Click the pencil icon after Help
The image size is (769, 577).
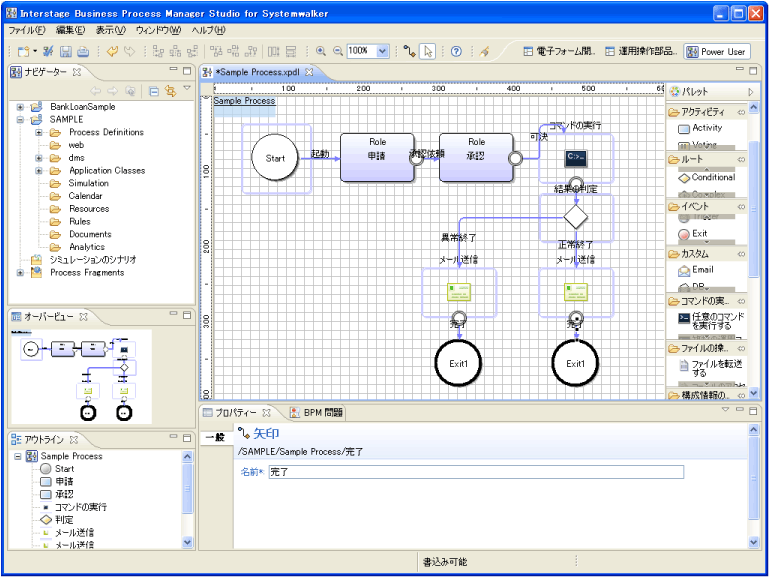point(485,51)
